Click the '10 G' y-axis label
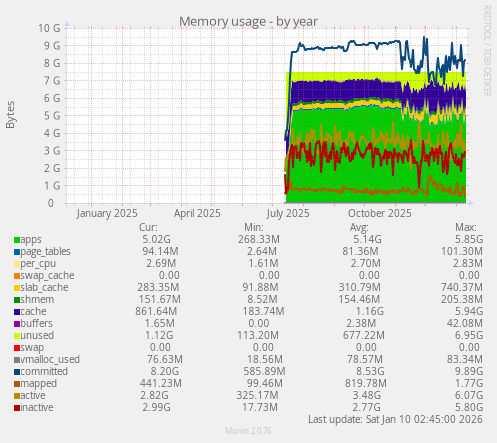Screen dimensions: 497x443 coord(49,28)
